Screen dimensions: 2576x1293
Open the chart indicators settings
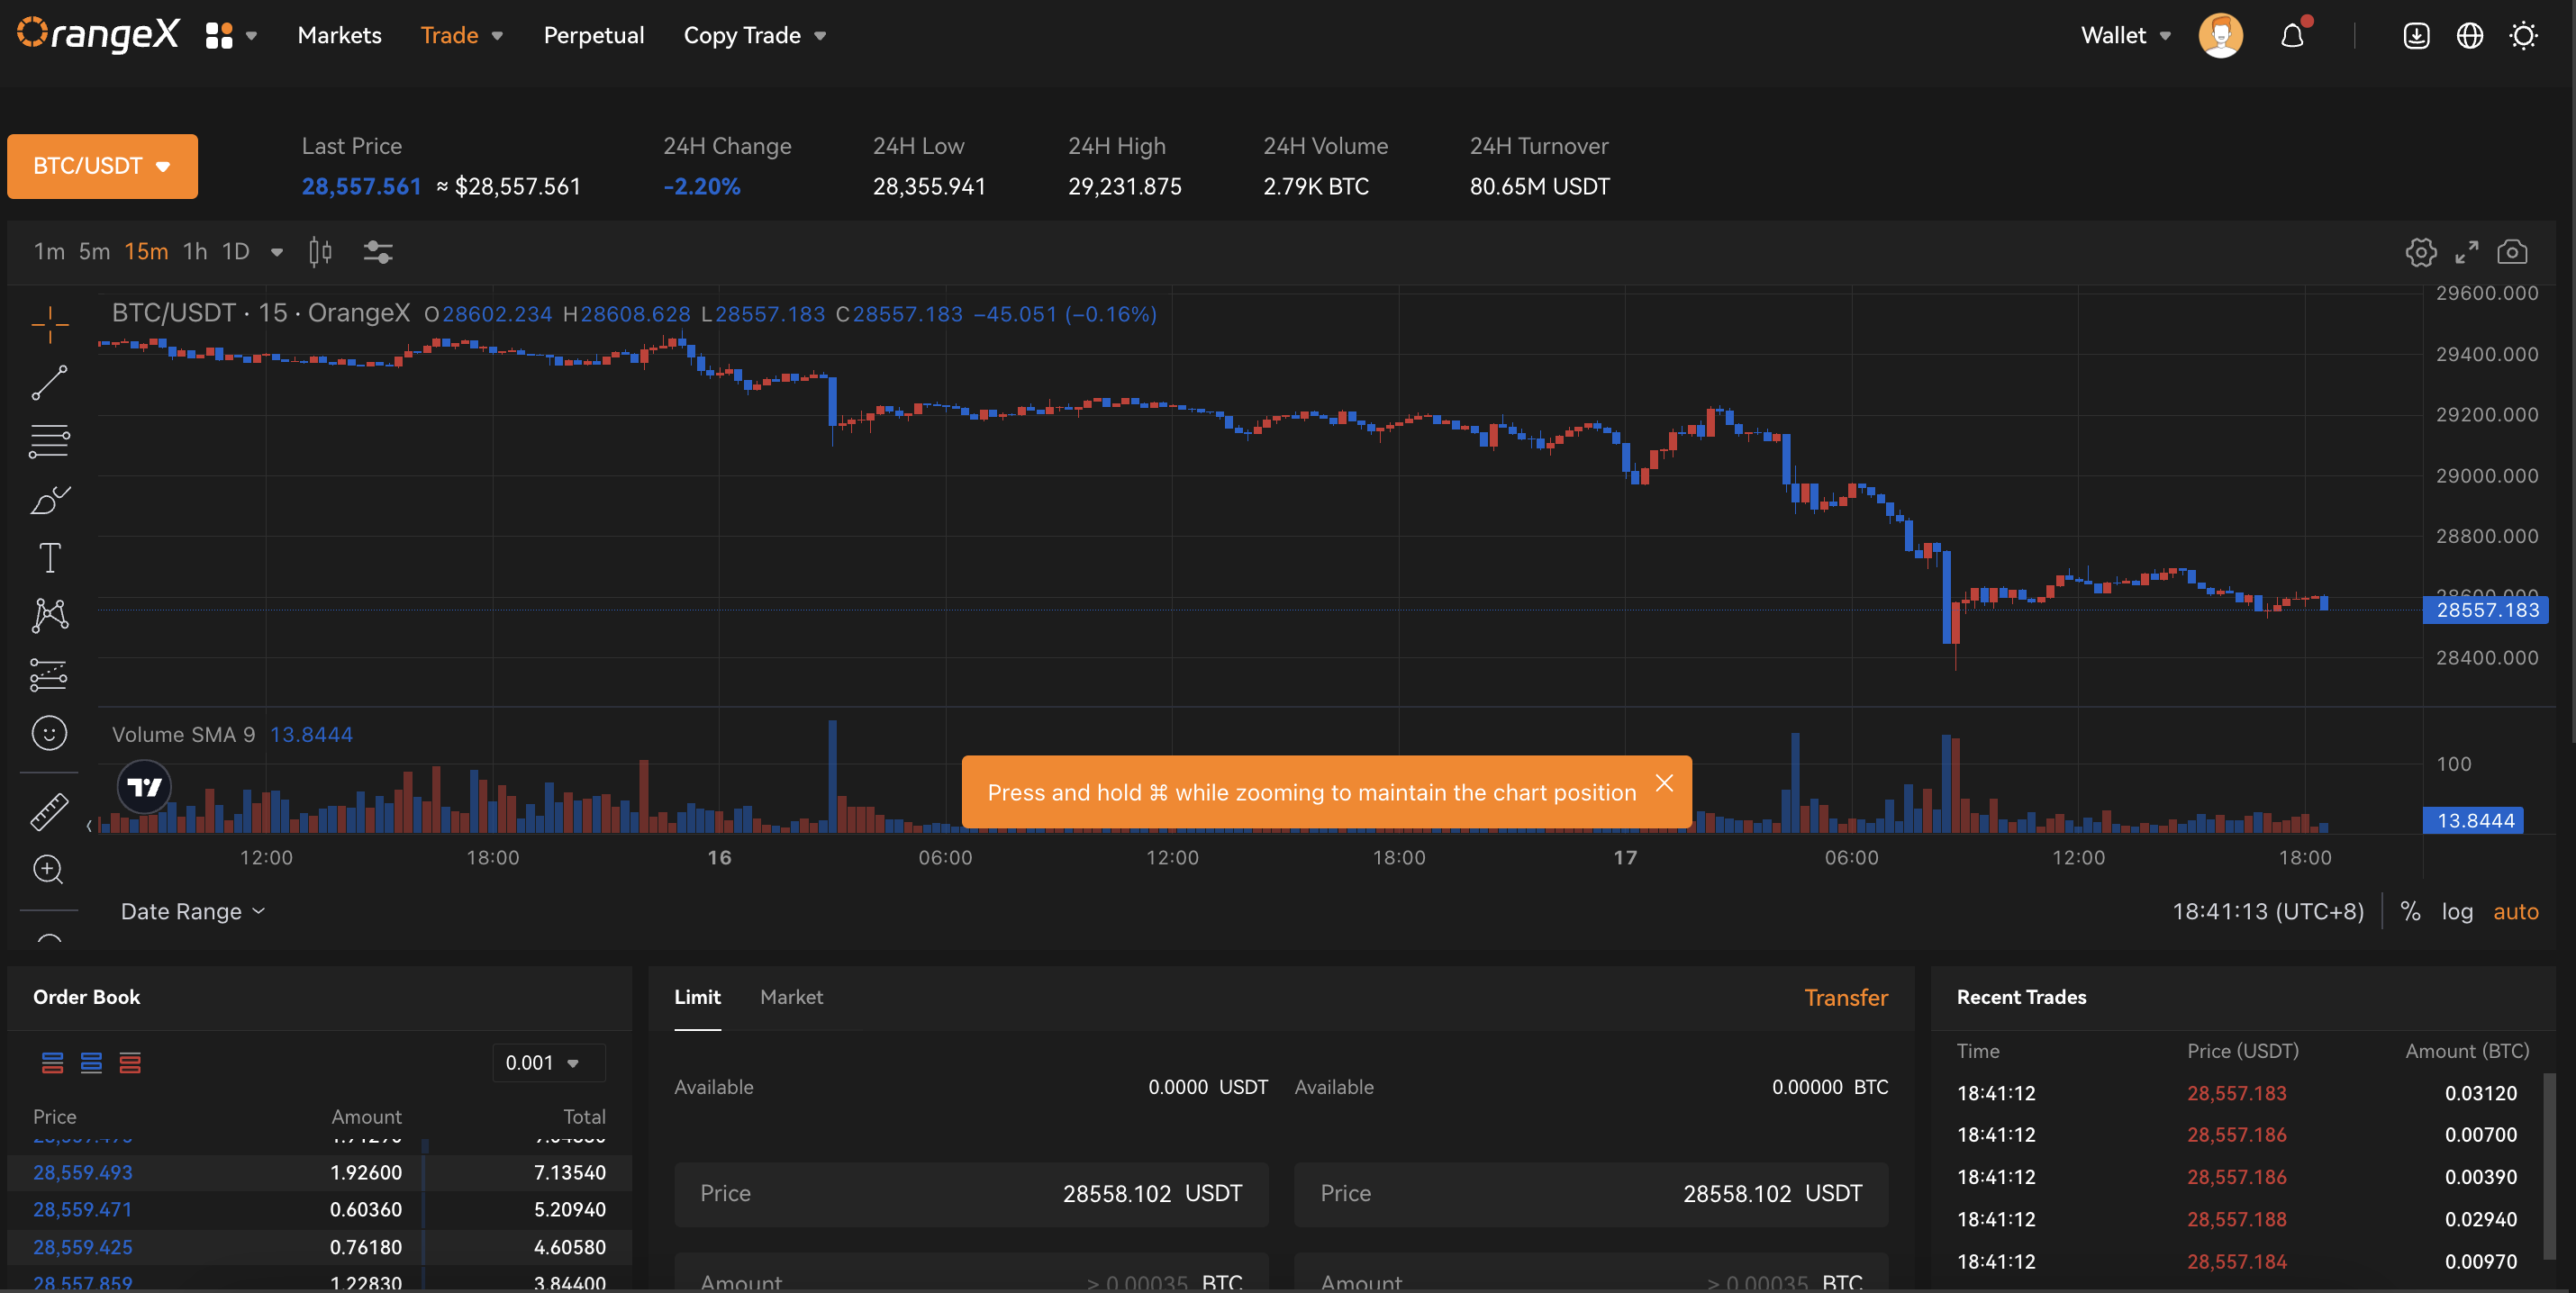pyautogui.click(x=378, y=252)
